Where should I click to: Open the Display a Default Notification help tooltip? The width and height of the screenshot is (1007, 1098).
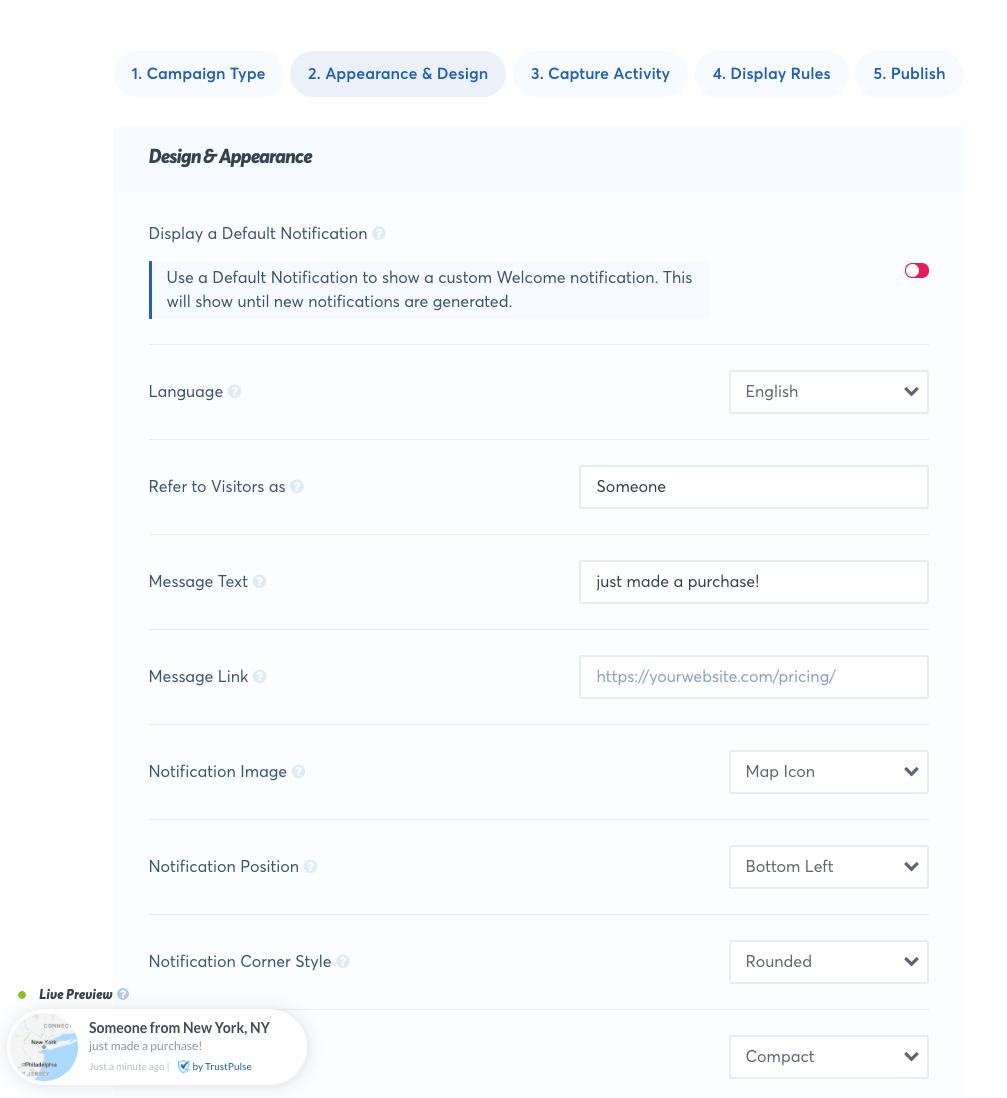(378, 233)
